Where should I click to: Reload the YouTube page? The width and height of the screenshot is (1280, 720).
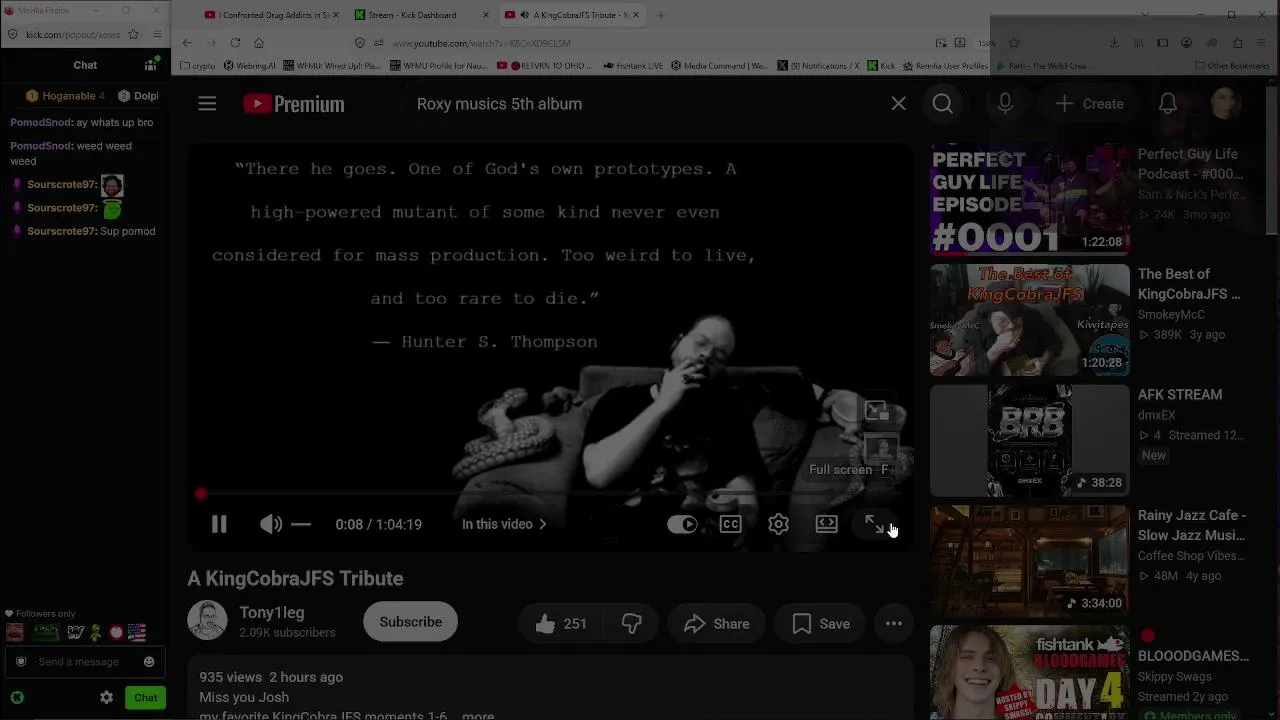[x=235, y=43]
